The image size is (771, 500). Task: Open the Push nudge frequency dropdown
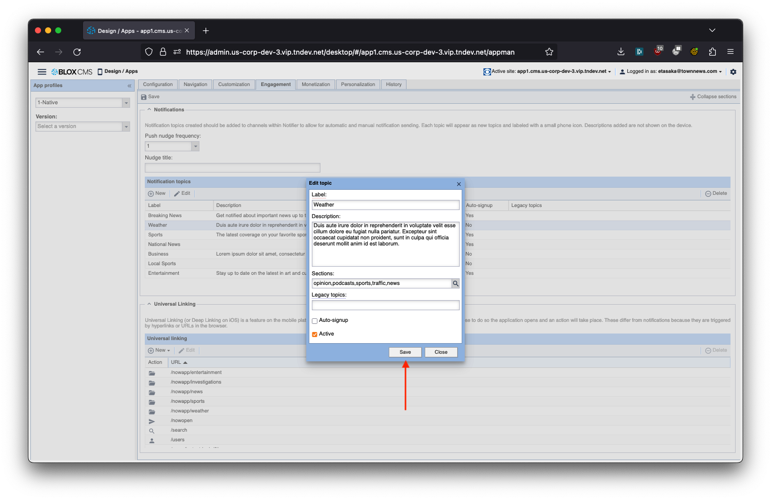tap(195, 146)
